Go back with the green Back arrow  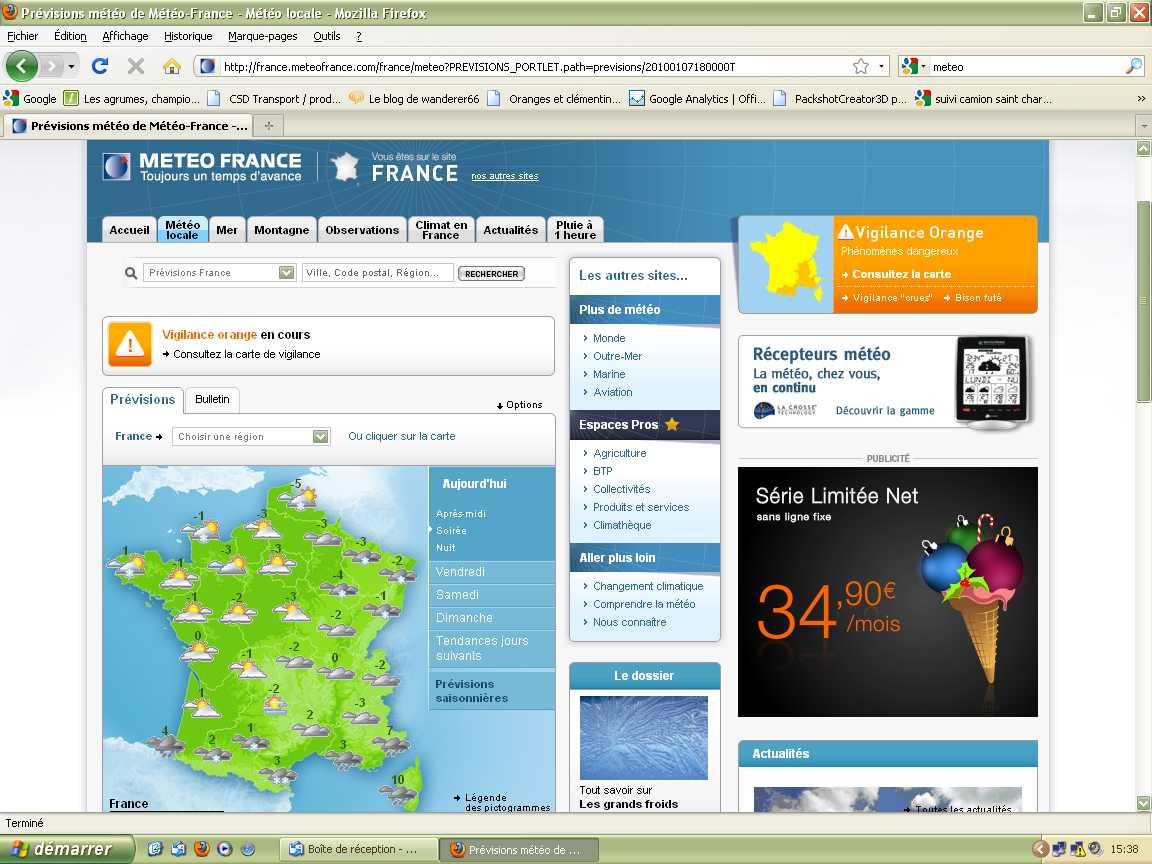point(21,66)
